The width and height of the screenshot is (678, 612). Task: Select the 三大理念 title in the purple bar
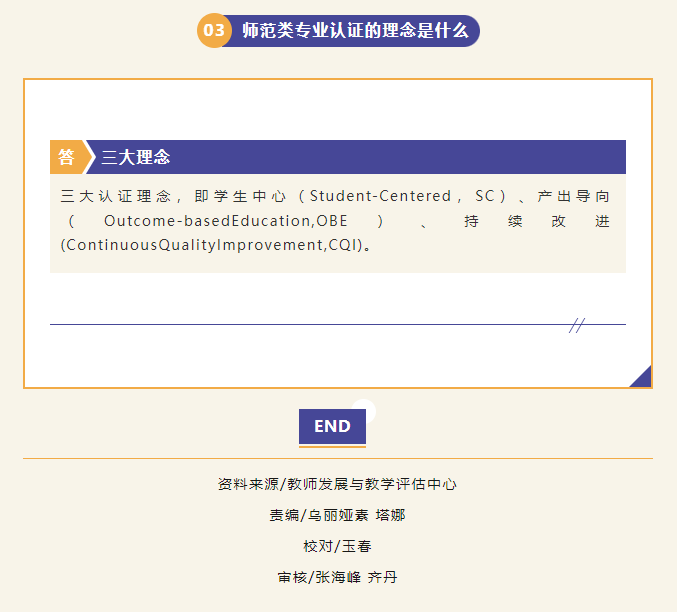pos(136,157)
